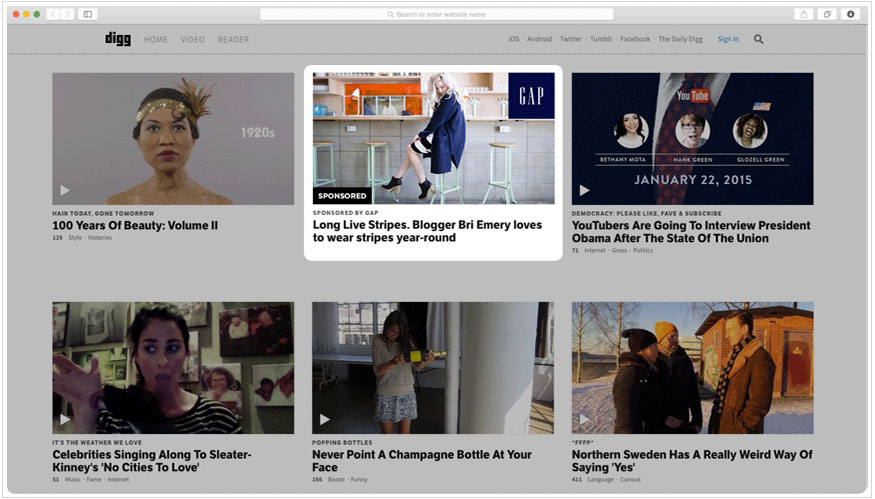The width and height of the screenshot is (875, 499).
Task: Follow the Android link
Action: click(539, 39)
